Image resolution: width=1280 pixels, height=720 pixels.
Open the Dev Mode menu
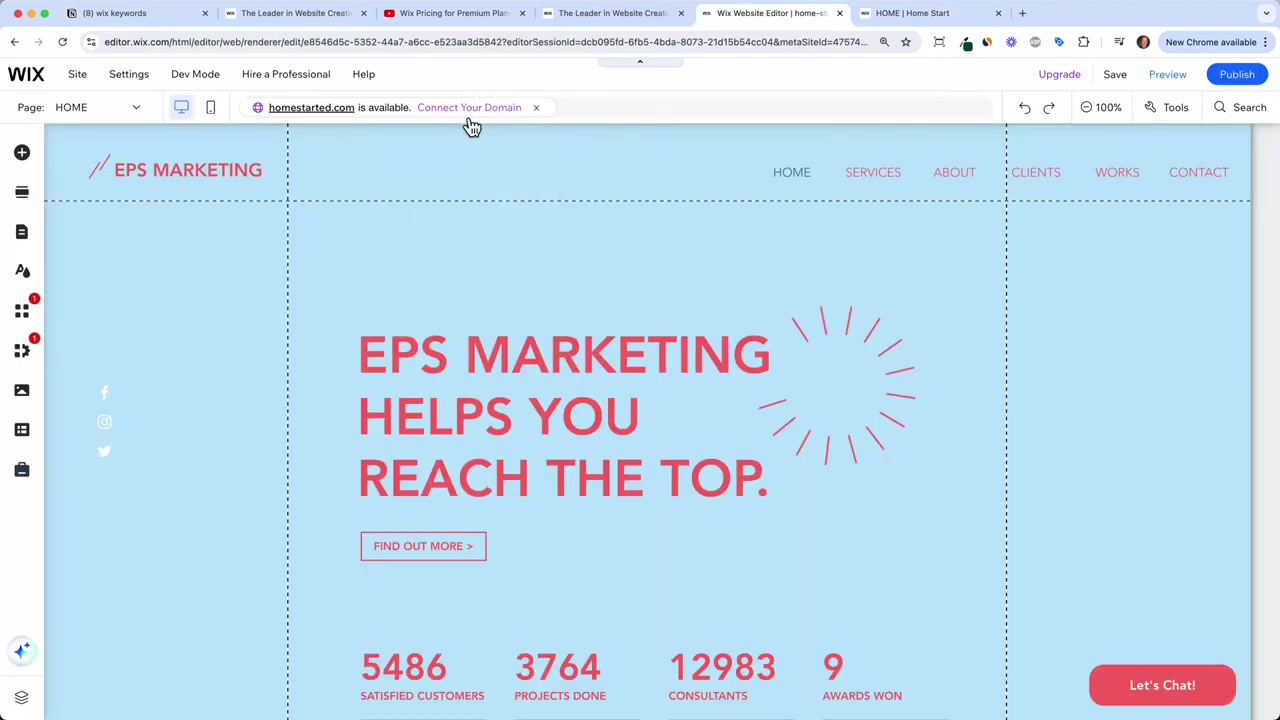(x=195, y=74)
